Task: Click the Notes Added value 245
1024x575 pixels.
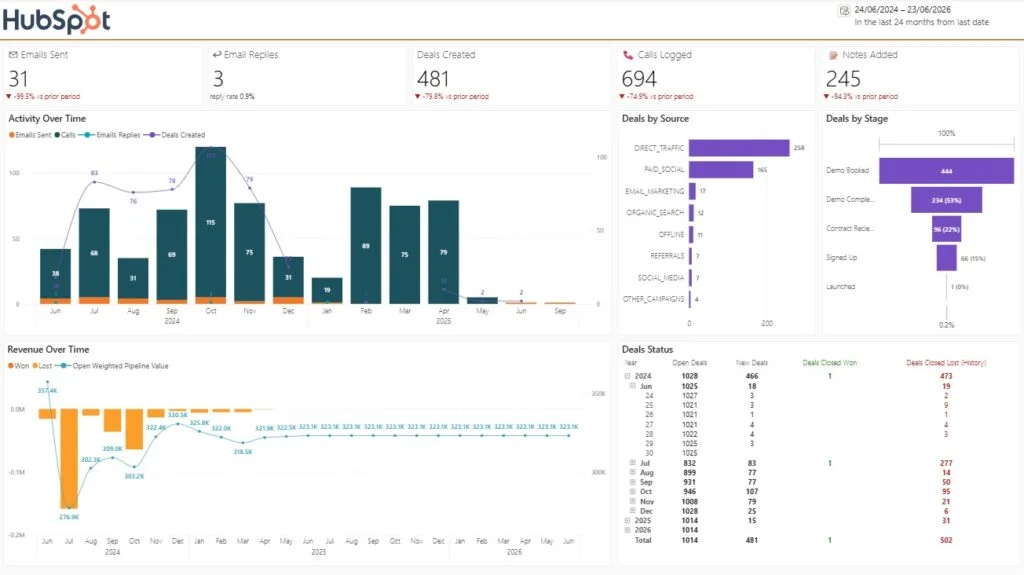Action: pos(843,79)
